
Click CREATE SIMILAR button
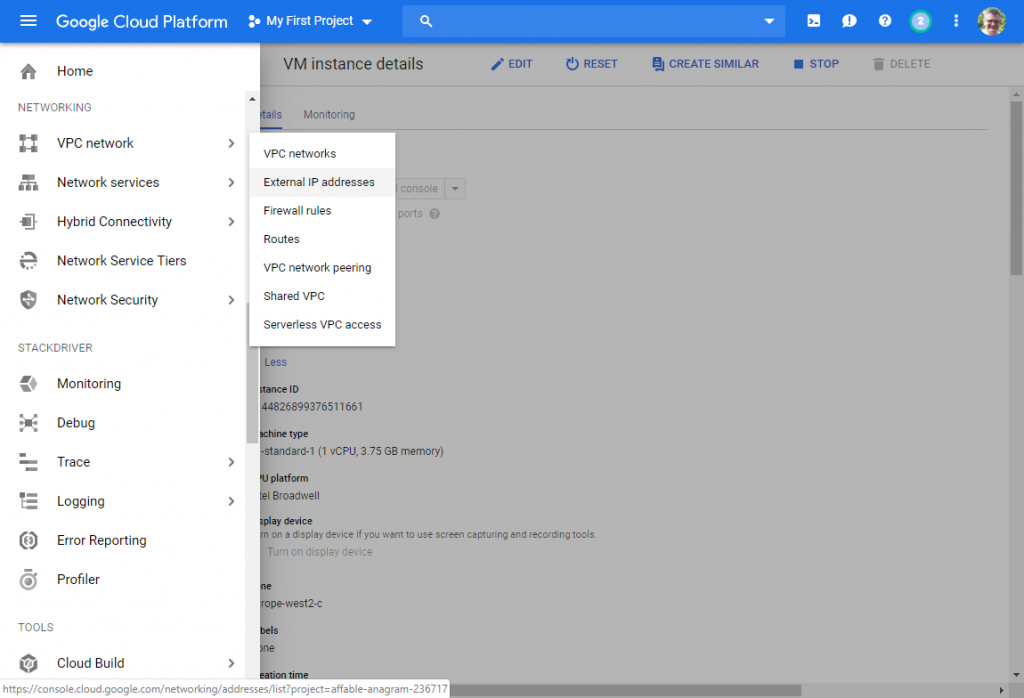point(705,64)
